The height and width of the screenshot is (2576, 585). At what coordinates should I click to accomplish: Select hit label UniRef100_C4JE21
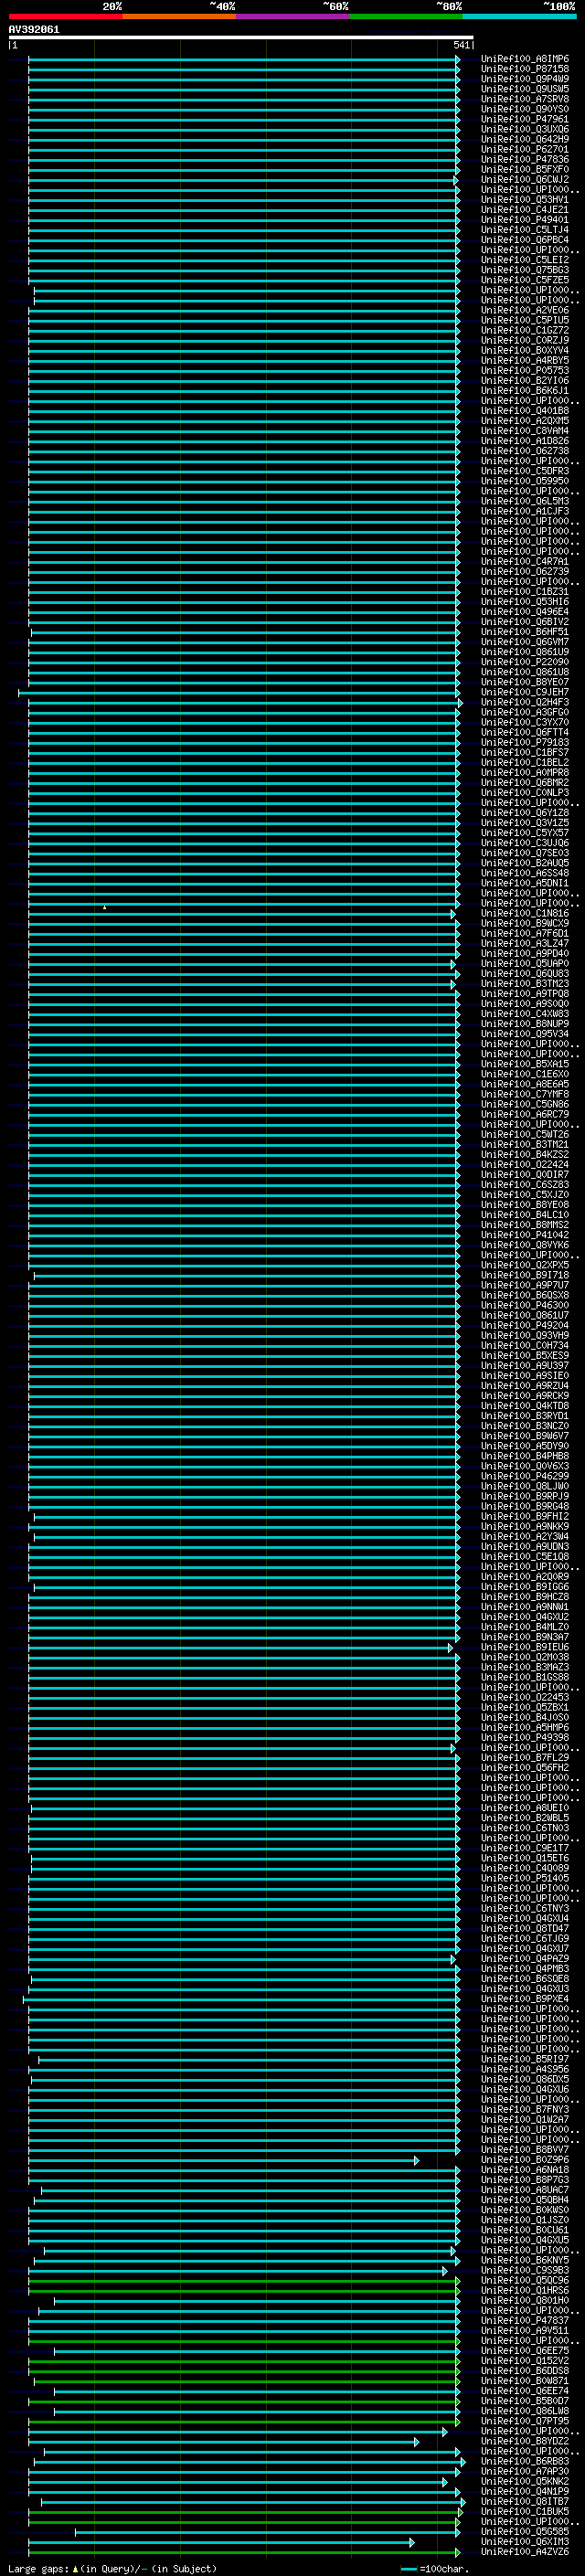tap(525, 210)
